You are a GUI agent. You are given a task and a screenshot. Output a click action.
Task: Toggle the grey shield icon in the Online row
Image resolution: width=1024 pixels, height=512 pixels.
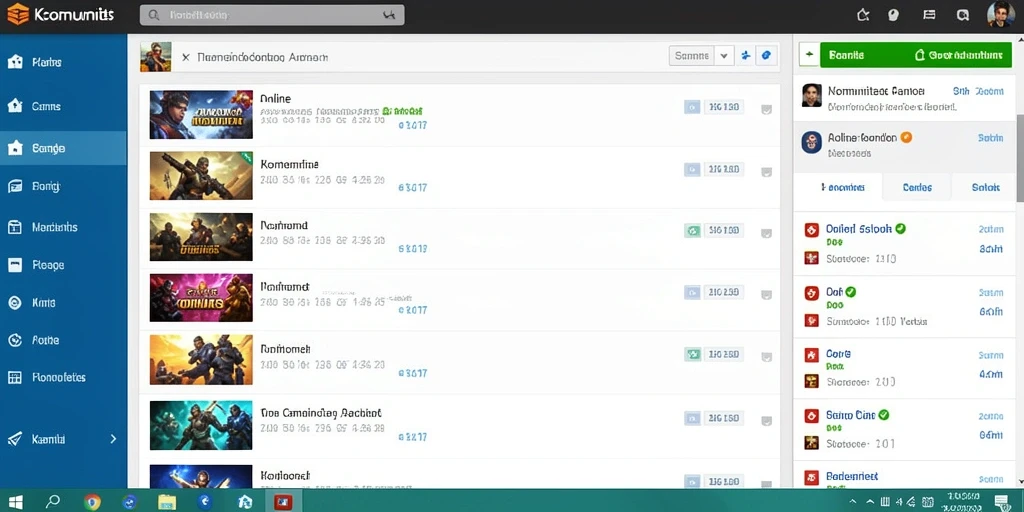[x=767, y=109]
